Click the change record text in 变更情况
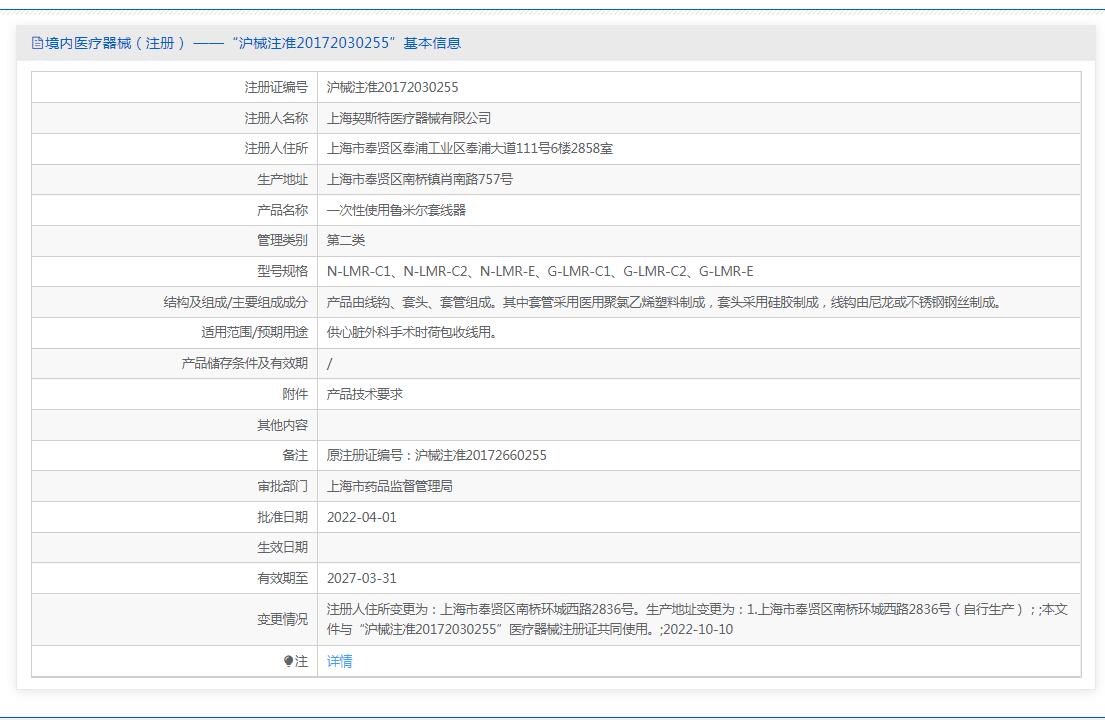Viewport: 1105px width, 720px height. click(697, 619)
